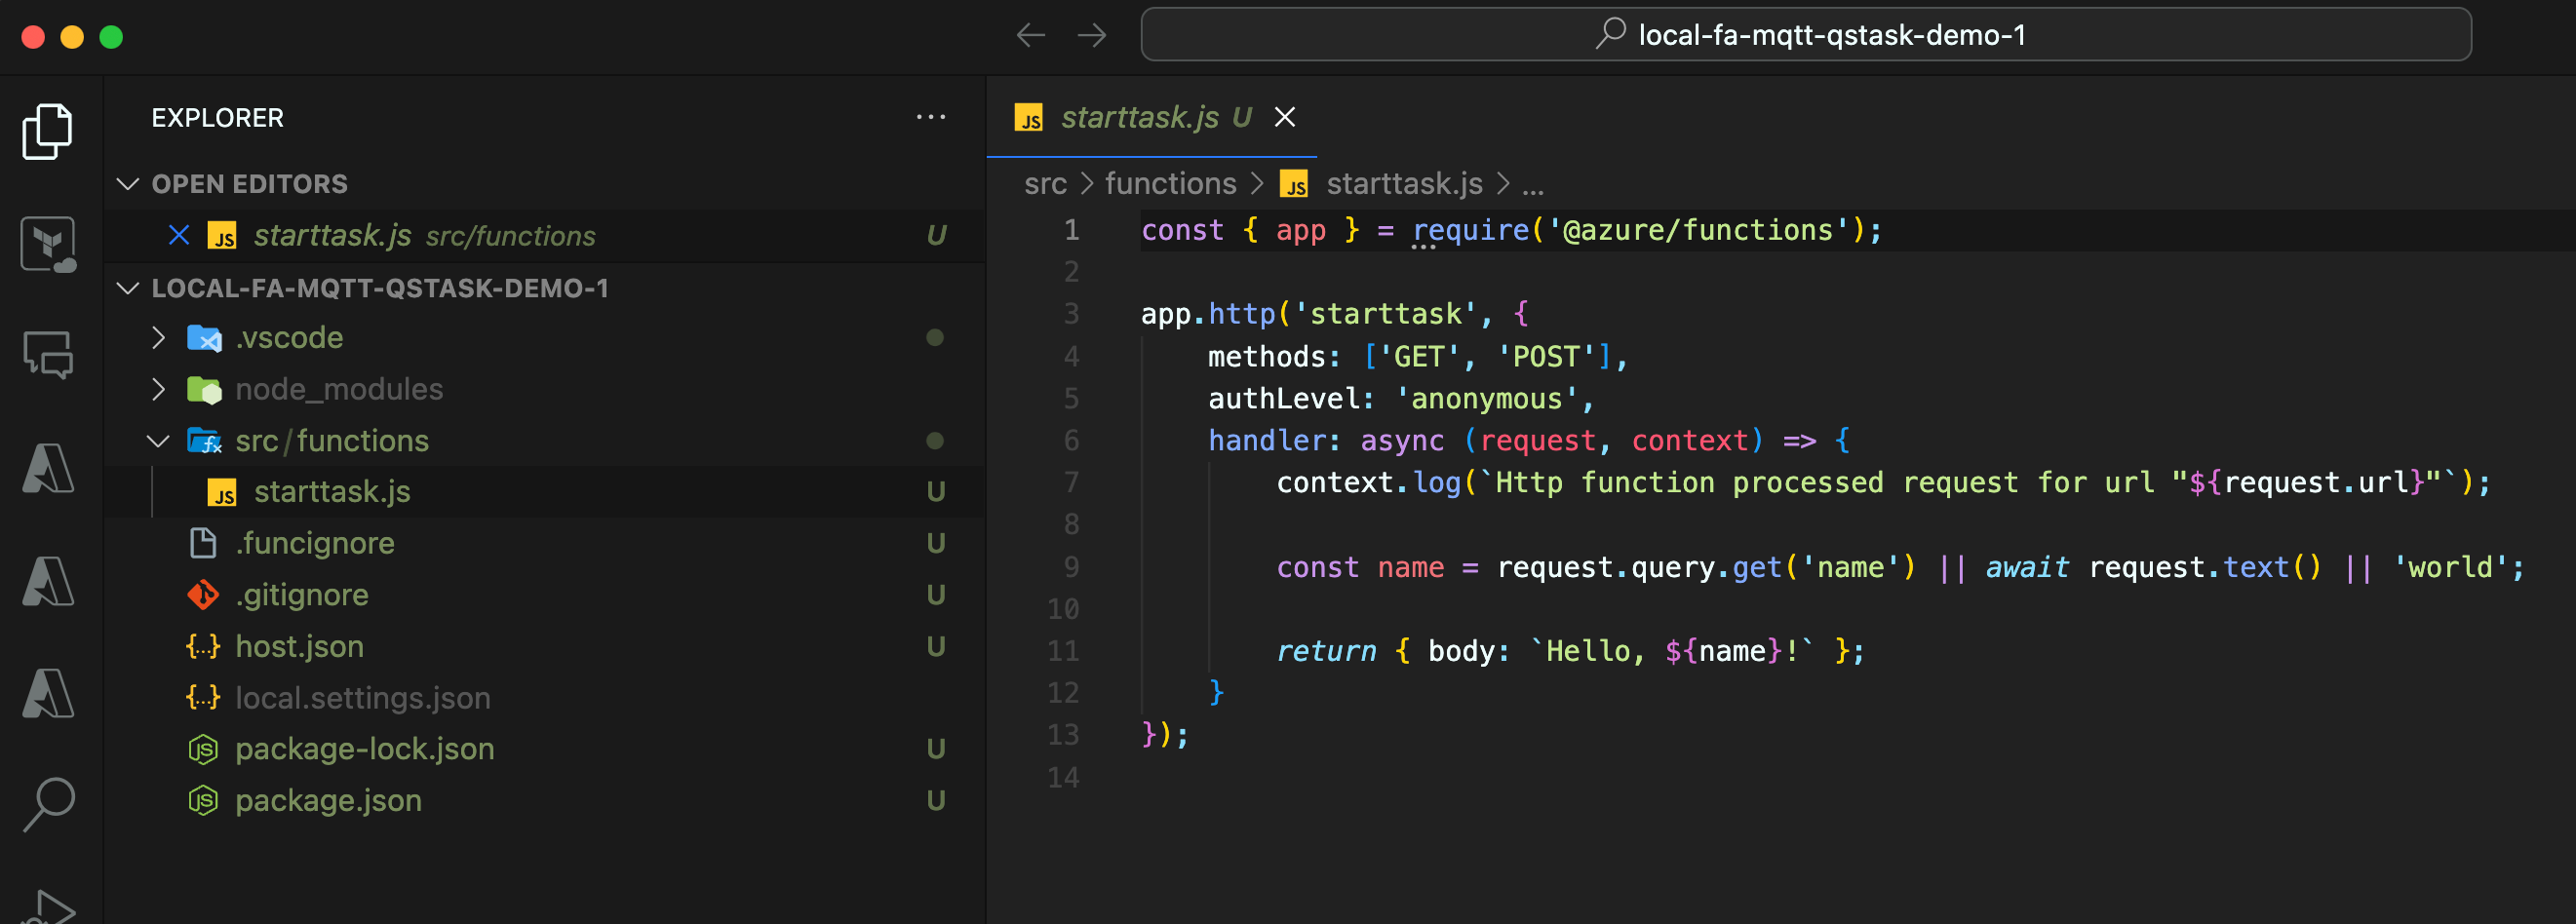Click the functions breadcrumb segment
This screenshot has width=2576, height=924.
click(1171, 184)
